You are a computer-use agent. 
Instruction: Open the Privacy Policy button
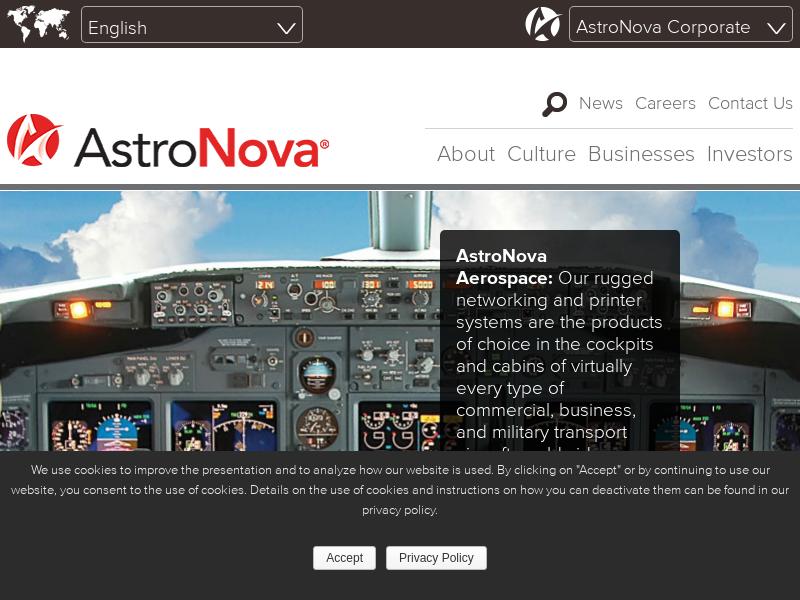tap(436, 558)
